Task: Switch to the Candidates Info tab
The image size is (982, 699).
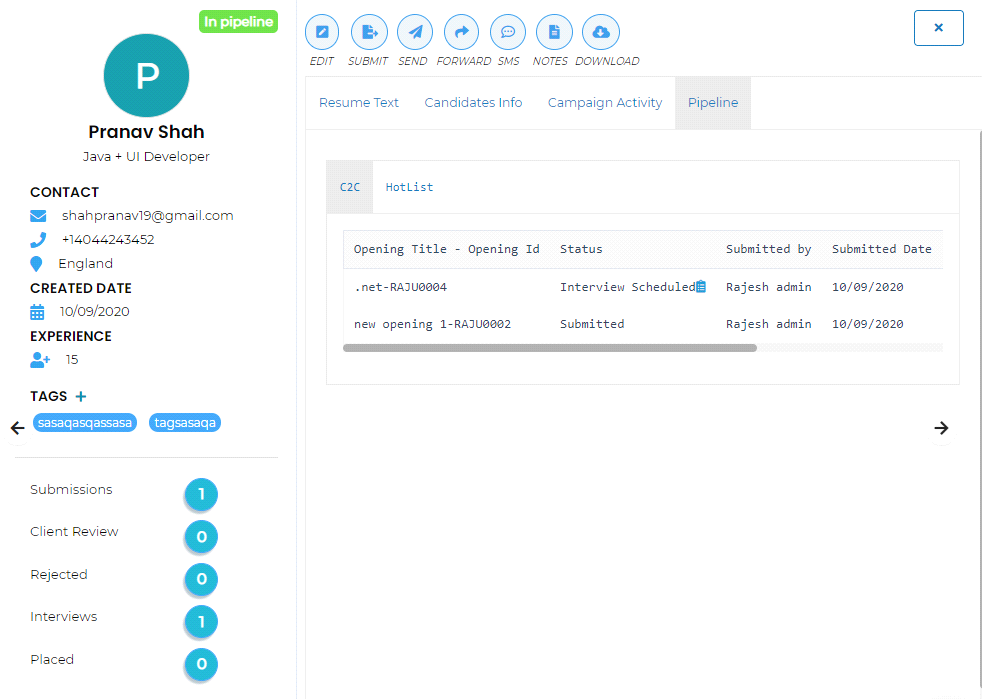Action: 473,103
